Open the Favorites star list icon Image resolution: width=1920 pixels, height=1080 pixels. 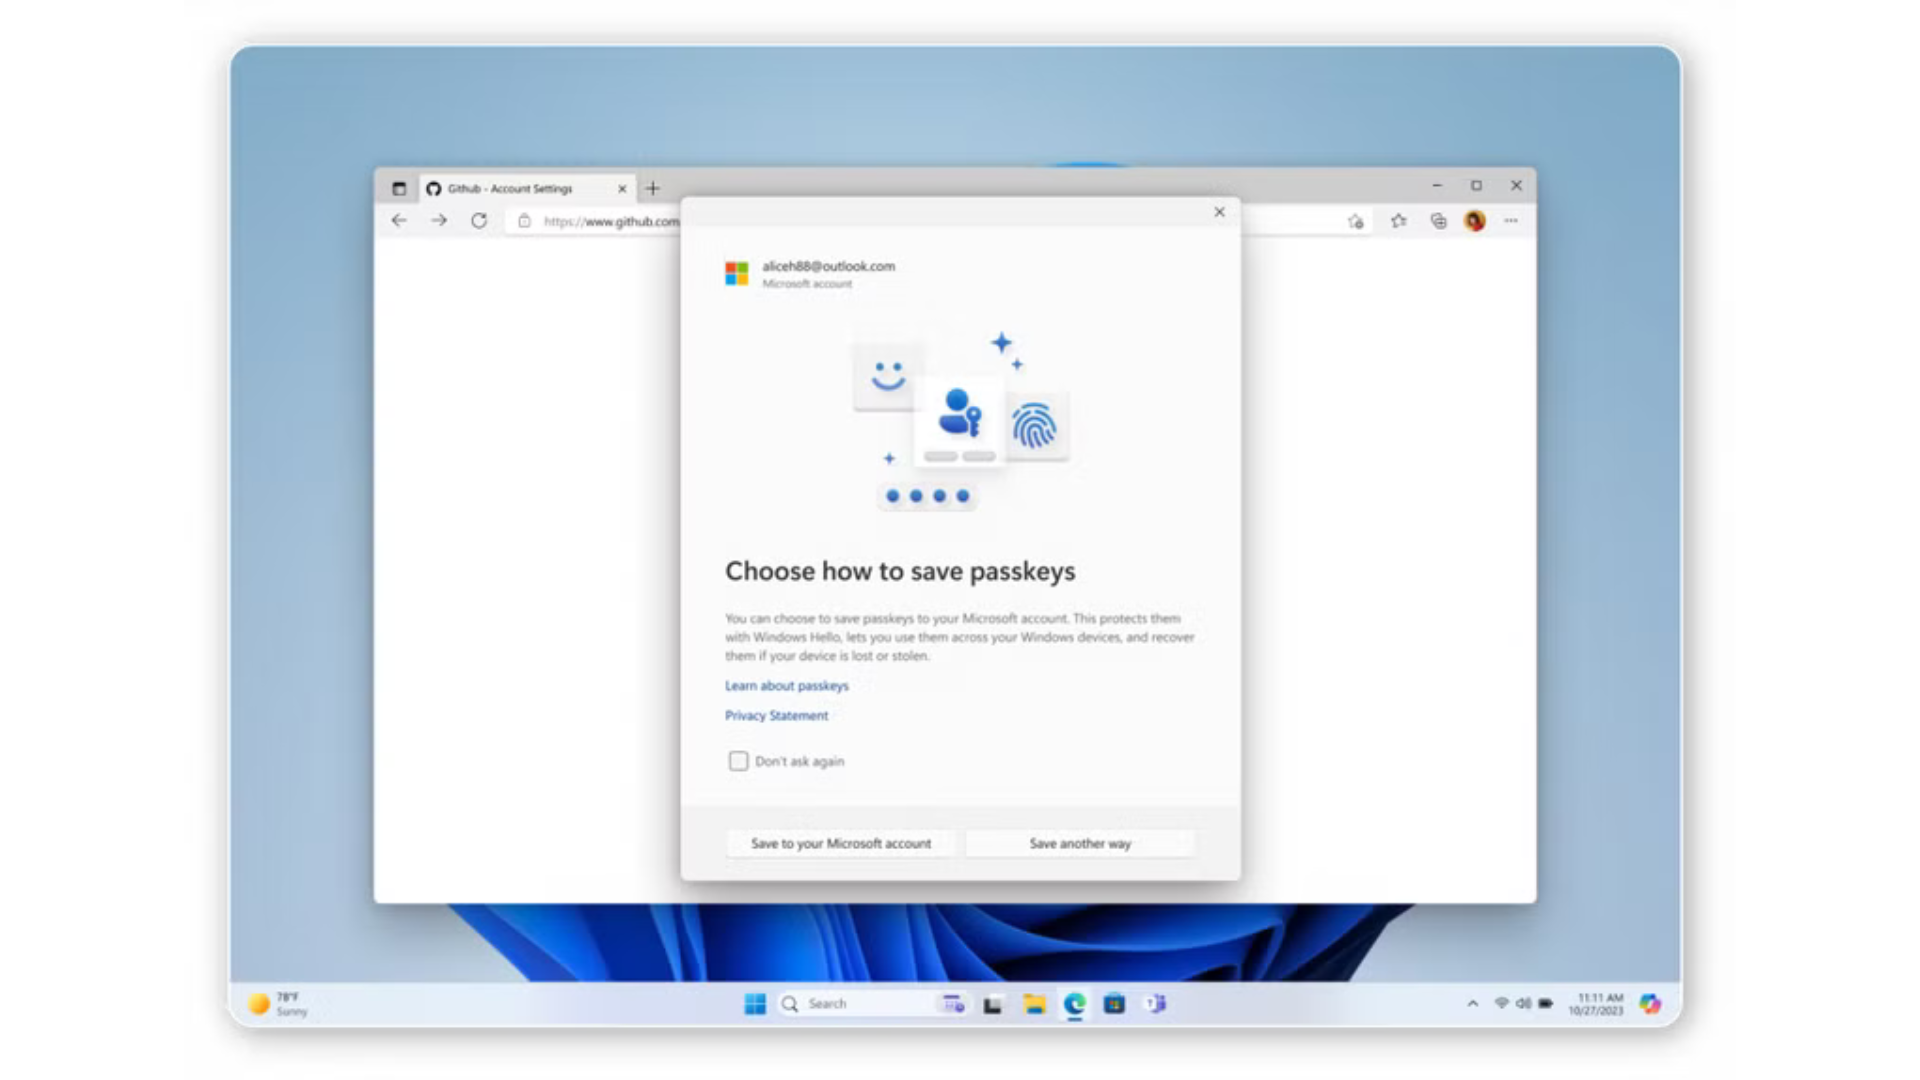click(x=1397, y=221)
